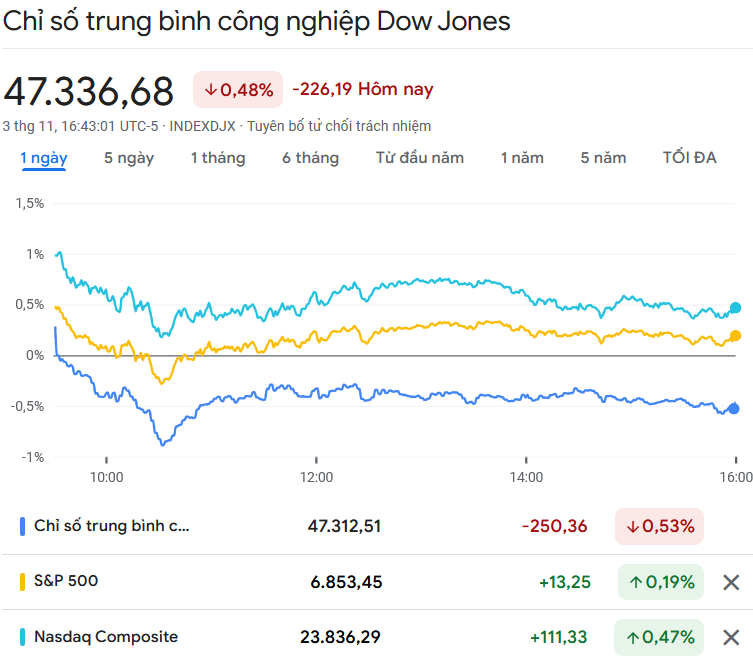The image size is (753, 665).
Task: Click the Nasdaq Composite teal color marker
Action: pyautogui.click(x=22, y=637)
